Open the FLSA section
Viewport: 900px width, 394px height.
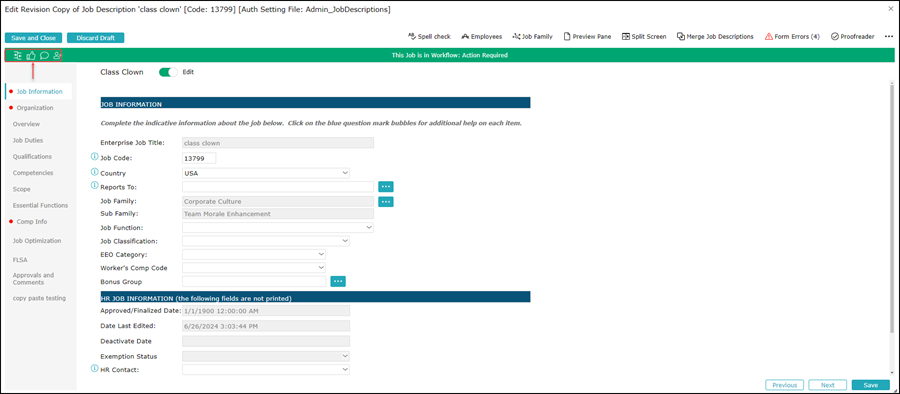point(20,260)
